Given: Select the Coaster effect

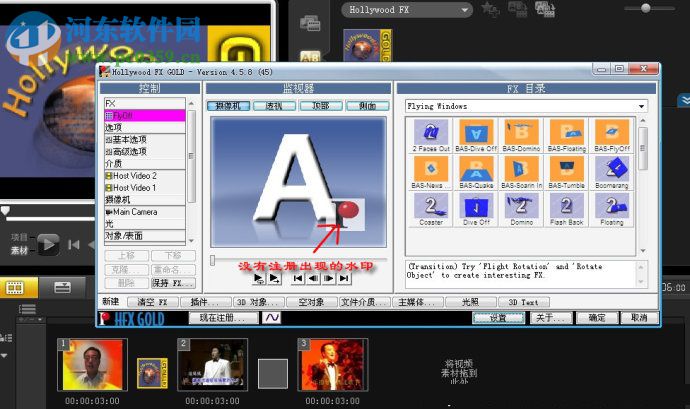Looking at the screenshot, I should (431, 209).
